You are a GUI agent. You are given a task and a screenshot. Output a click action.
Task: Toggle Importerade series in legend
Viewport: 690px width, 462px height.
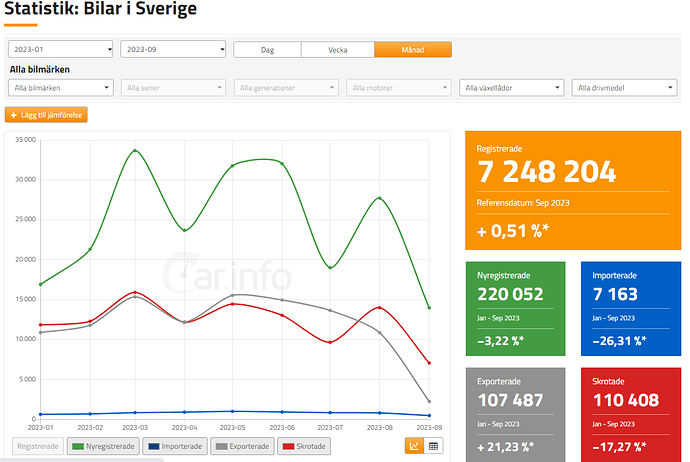(175, 446)
